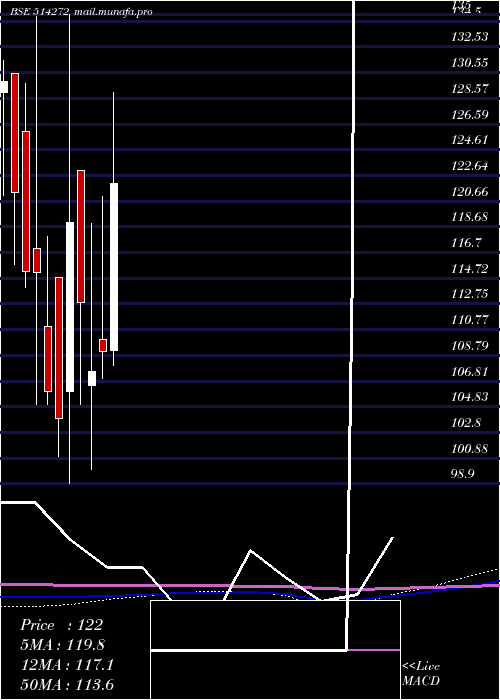This screenshot has height=700, width=500.
Task: Click the last tall white candlestick body
Action: pyautogui.click(x=114, y=267)
